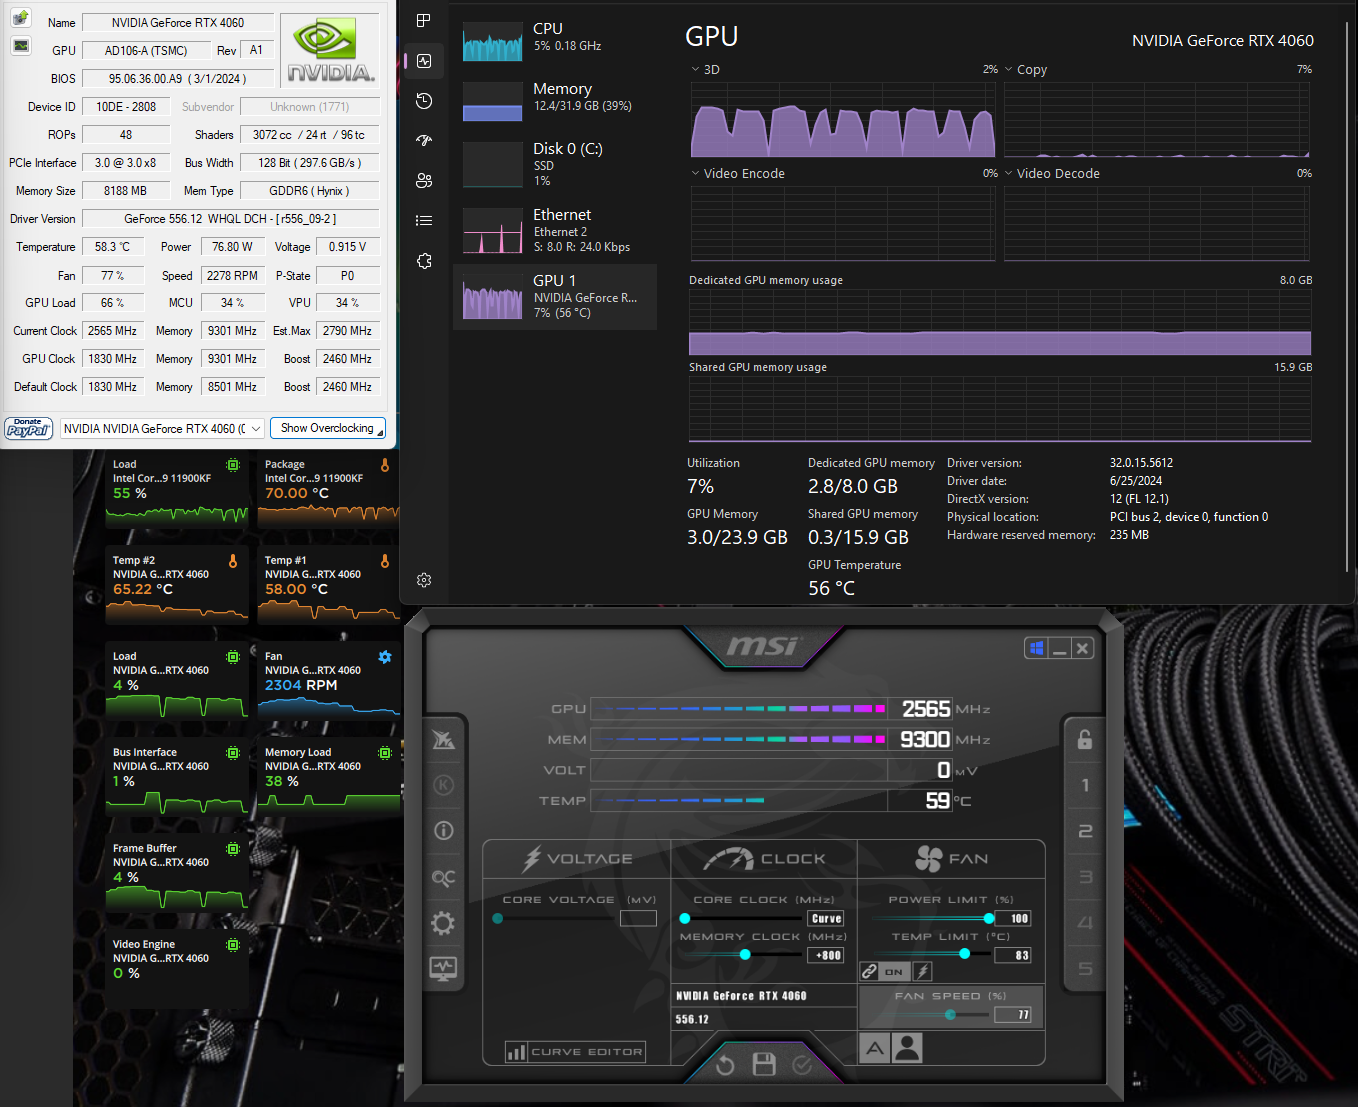The image size is (1358, 1107).
Task: Select Task Manager Performance icon
Action: coord(424,61)
